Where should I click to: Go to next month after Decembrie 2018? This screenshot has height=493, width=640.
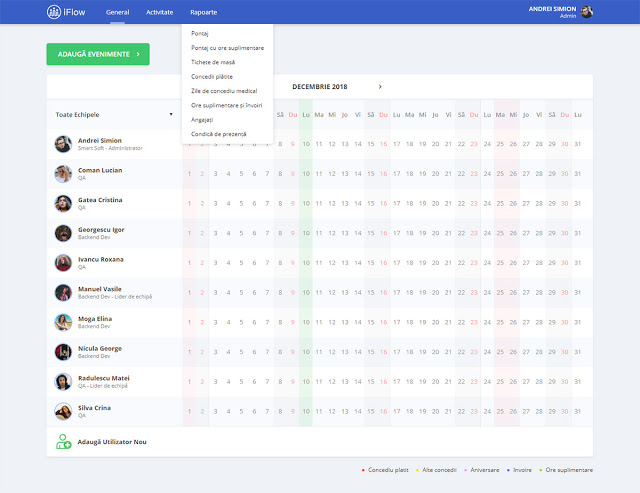380,87
